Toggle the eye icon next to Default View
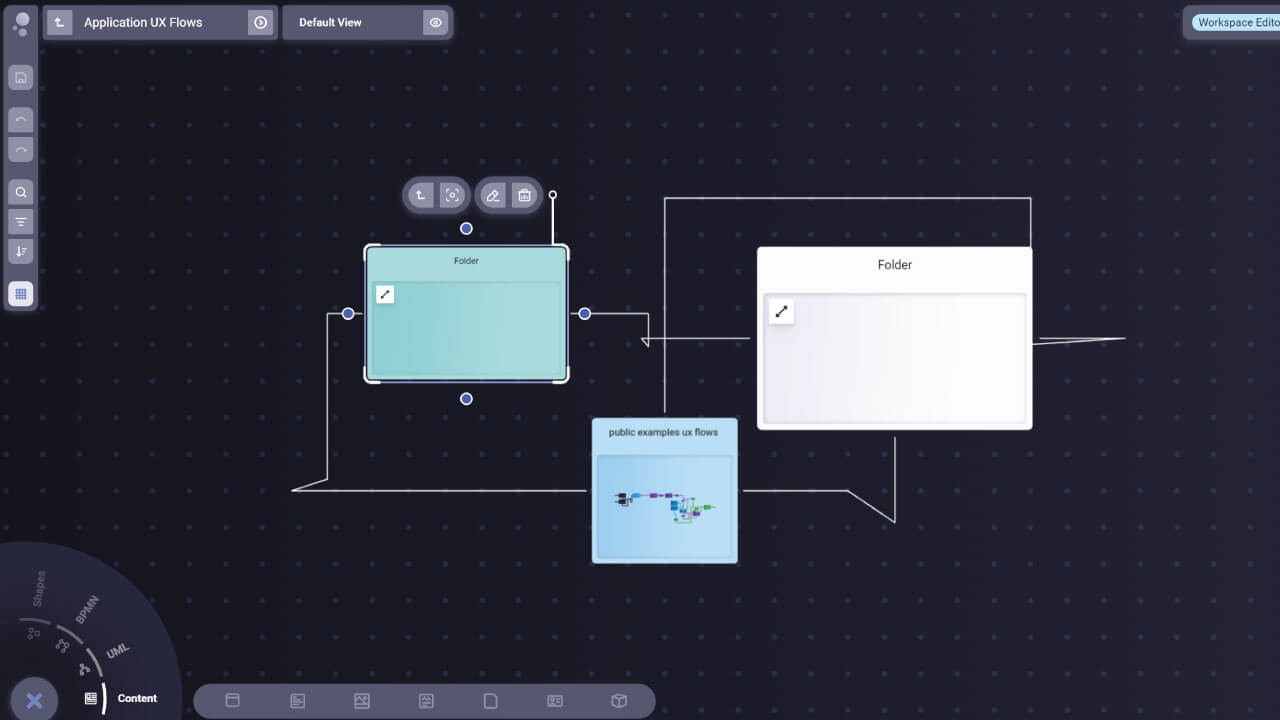This screenshot has height=720, width=1280. 435,22
